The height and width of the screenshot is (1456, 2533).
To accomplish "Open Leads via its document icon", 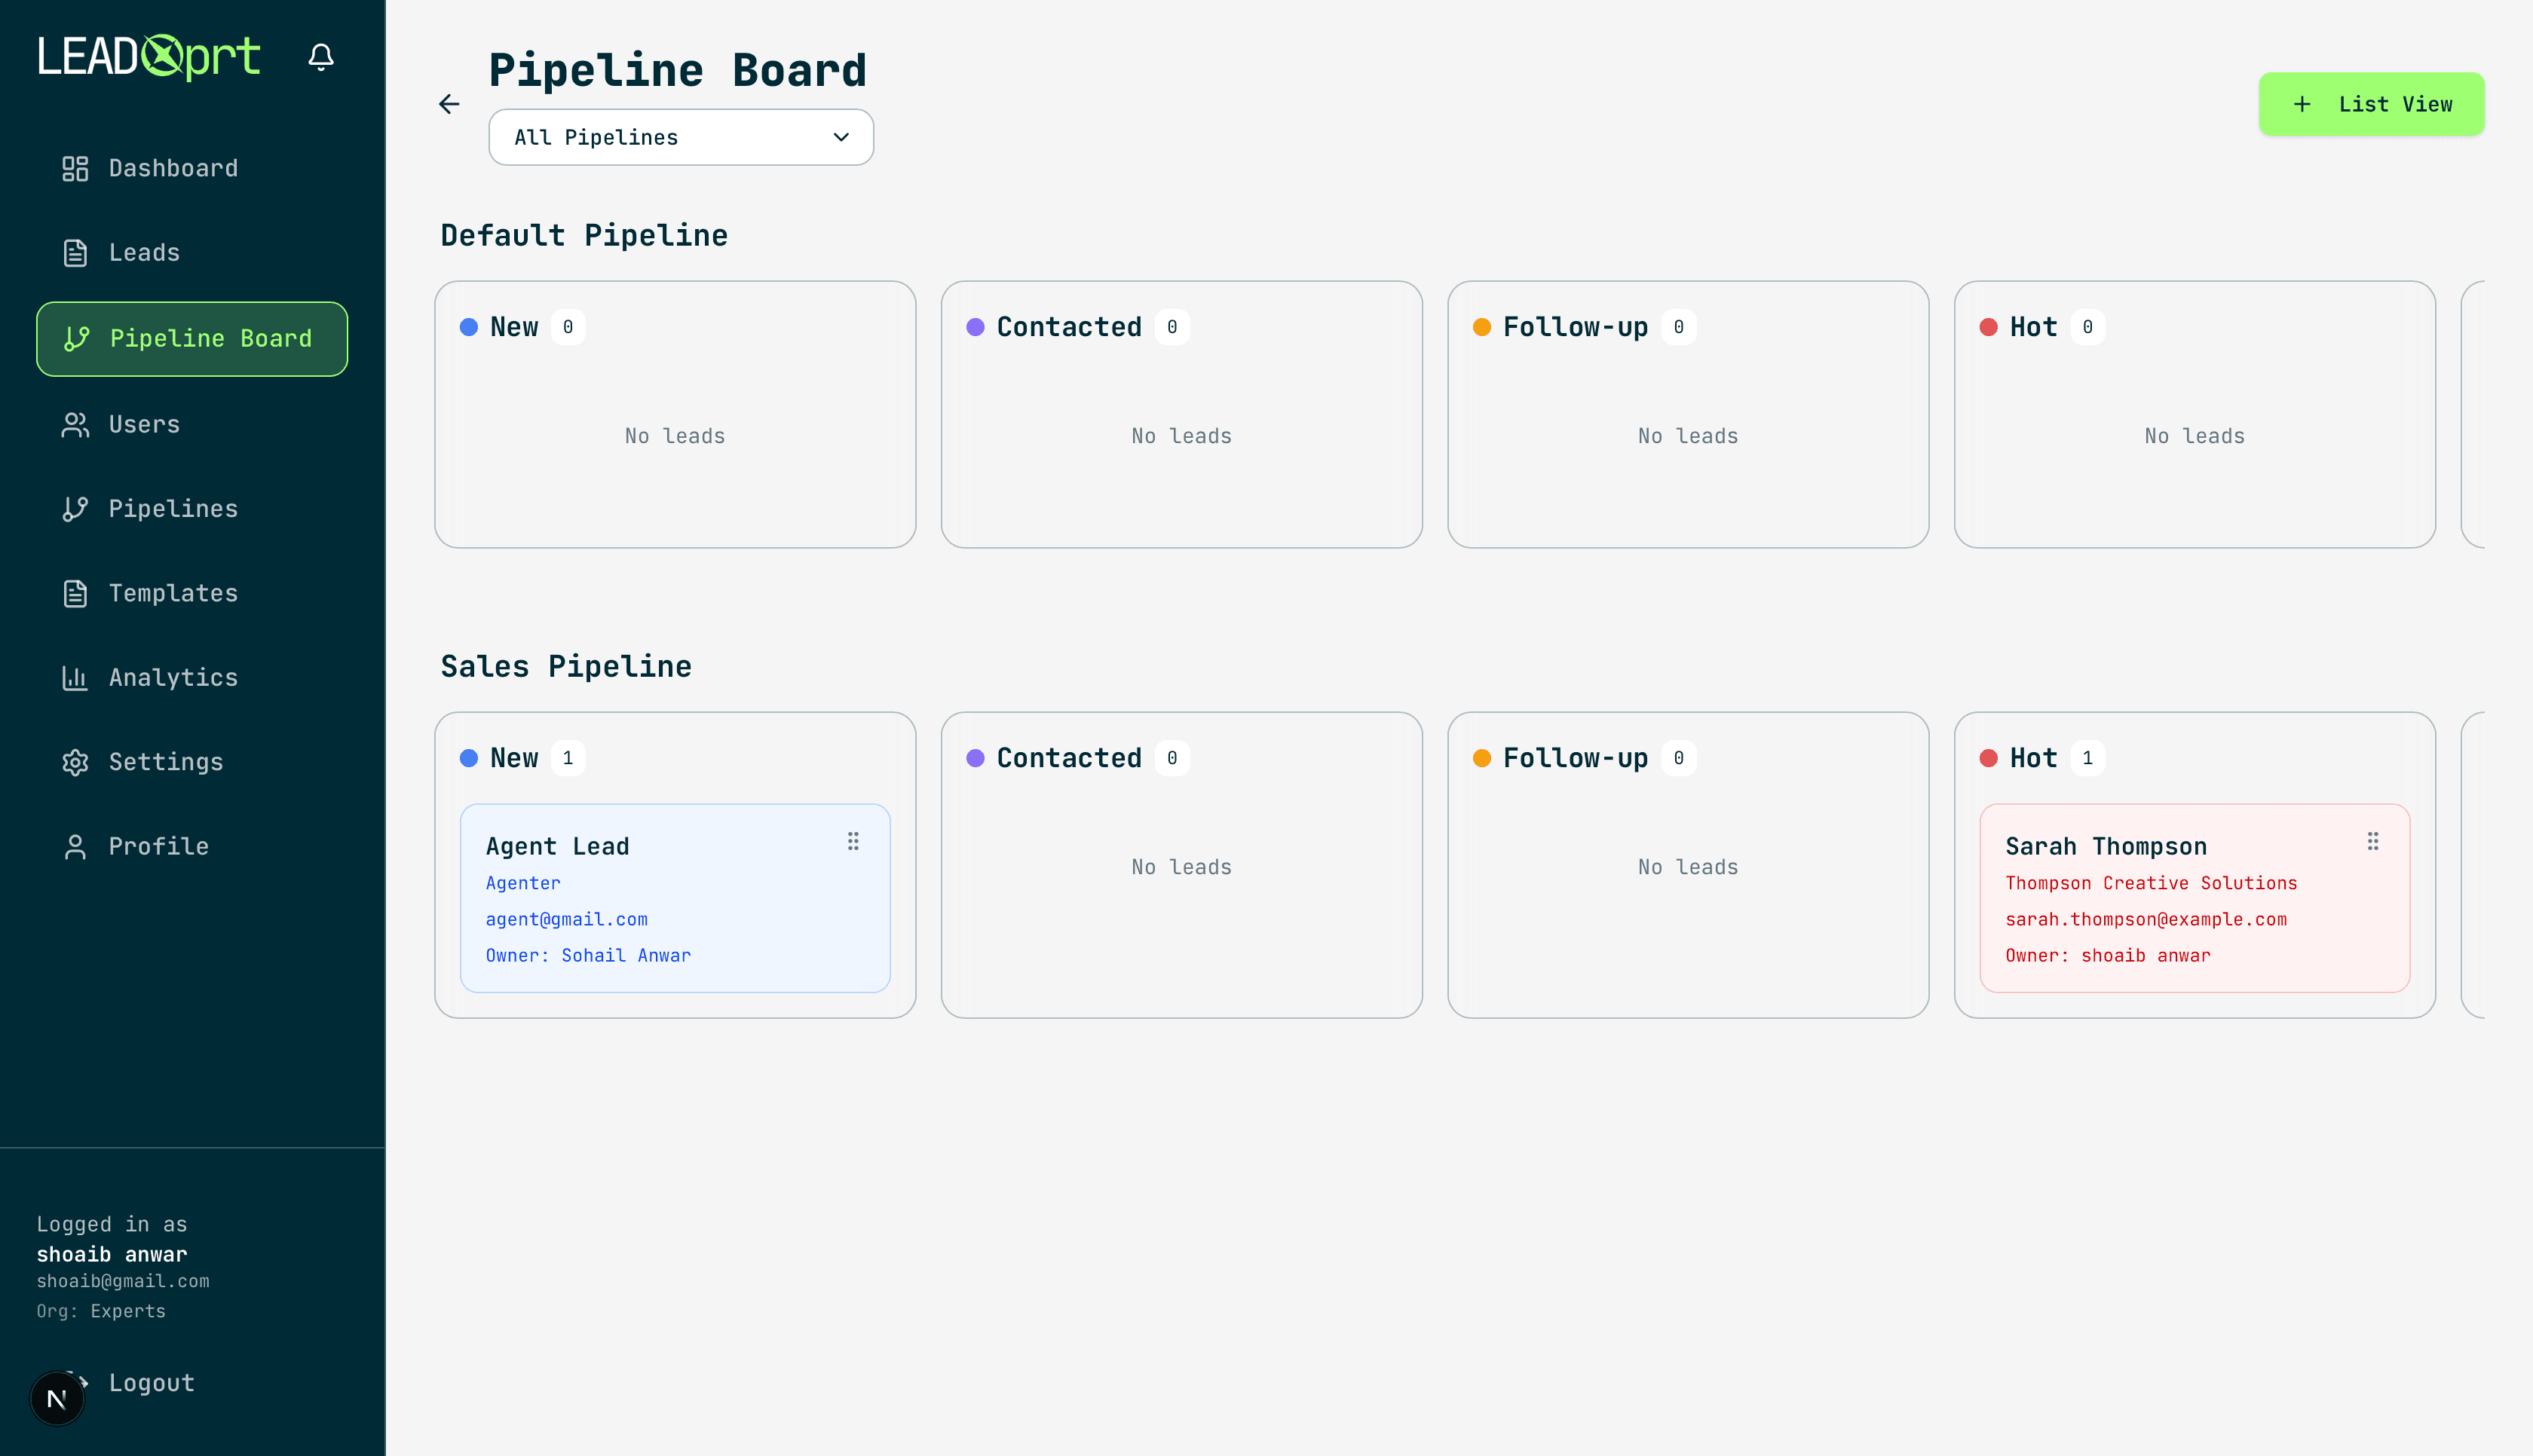I will (75, 253).
